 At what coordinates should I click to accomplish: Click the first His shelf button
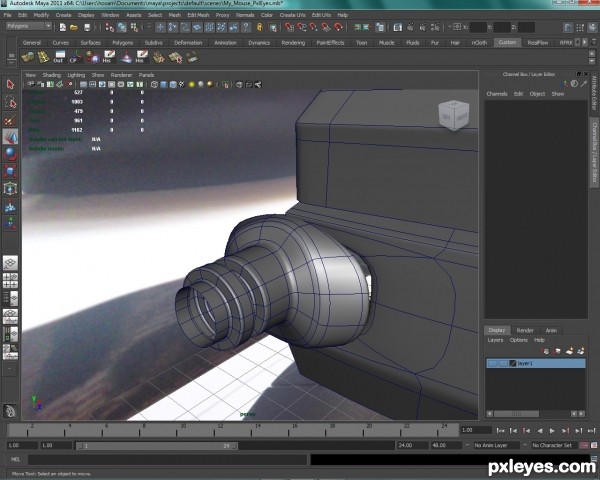[x=108, y=57]
